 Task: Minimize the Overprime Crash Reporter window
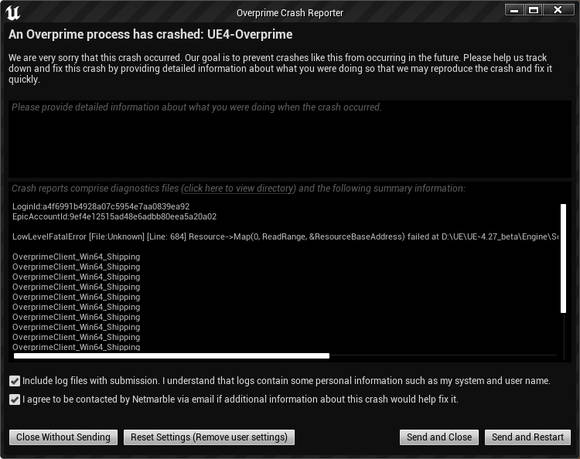click(x=514, y=10)
